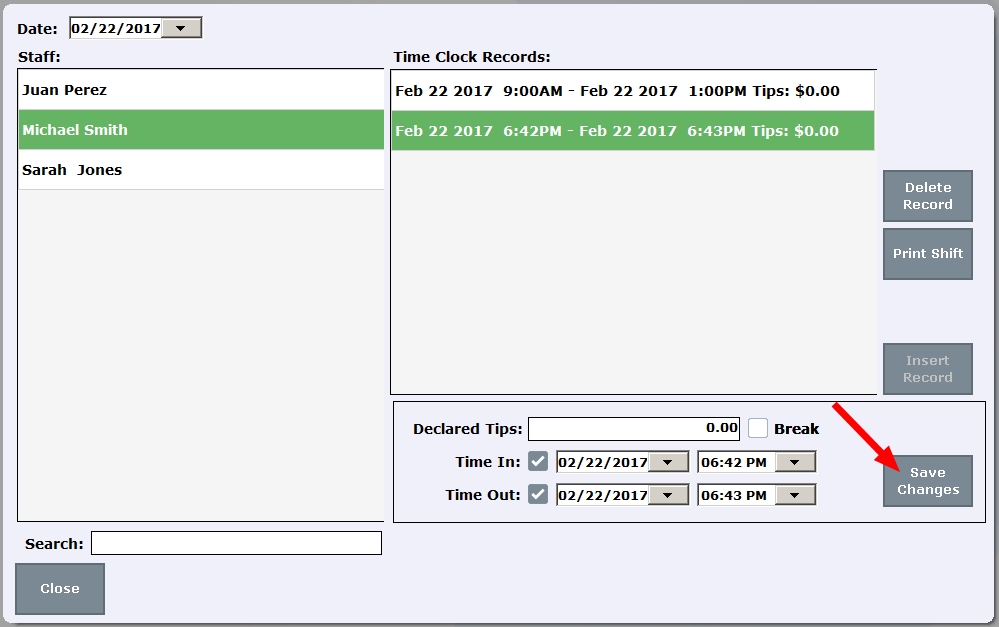Select the 9:00AM to 1:00PM time clock record

(632, 89)
